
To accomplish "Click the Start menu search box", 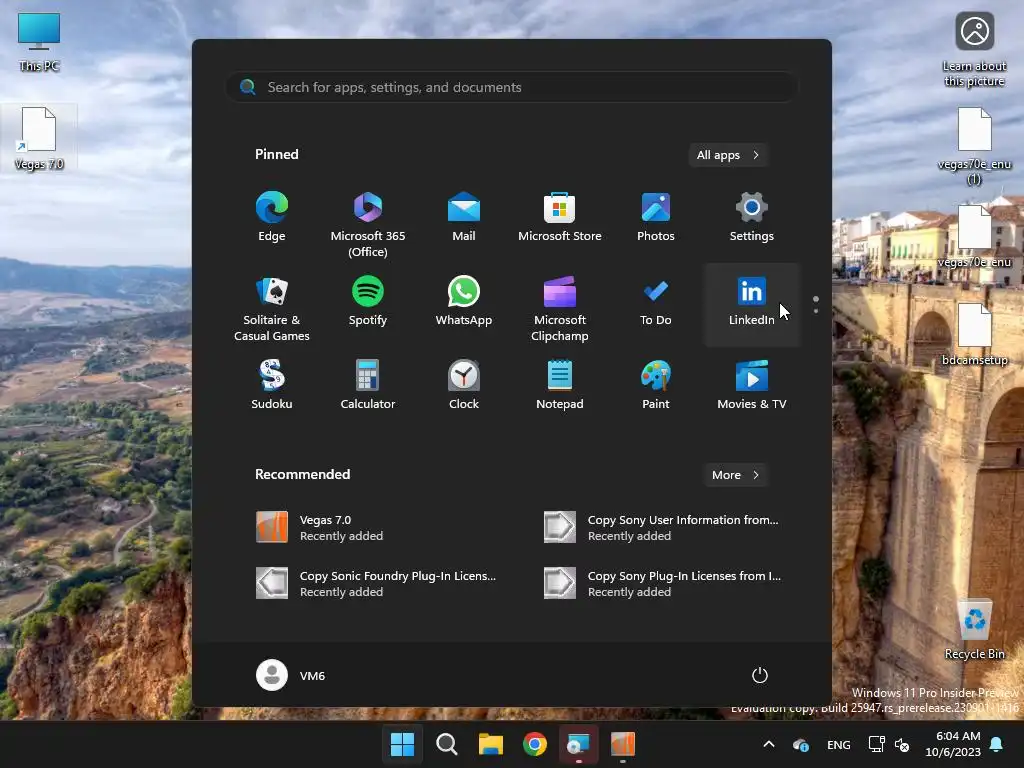I will 512,87.
